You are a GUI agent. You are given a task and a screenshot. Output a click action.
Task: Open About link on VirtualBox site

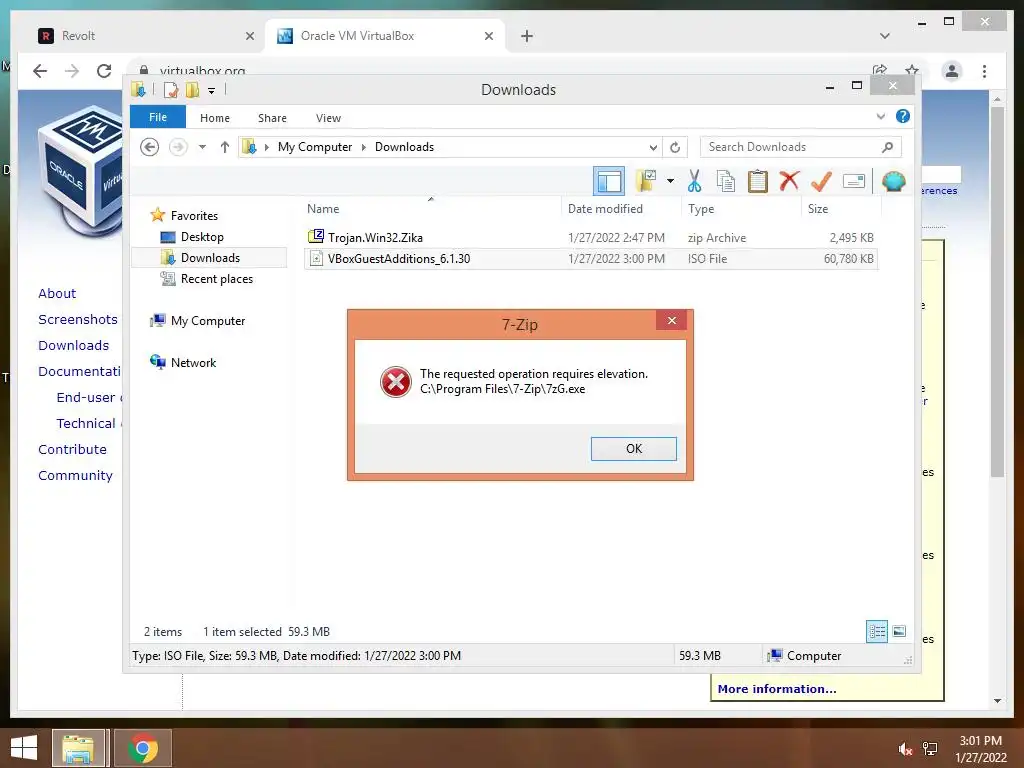pyautogui.click(x=57, y=293)
